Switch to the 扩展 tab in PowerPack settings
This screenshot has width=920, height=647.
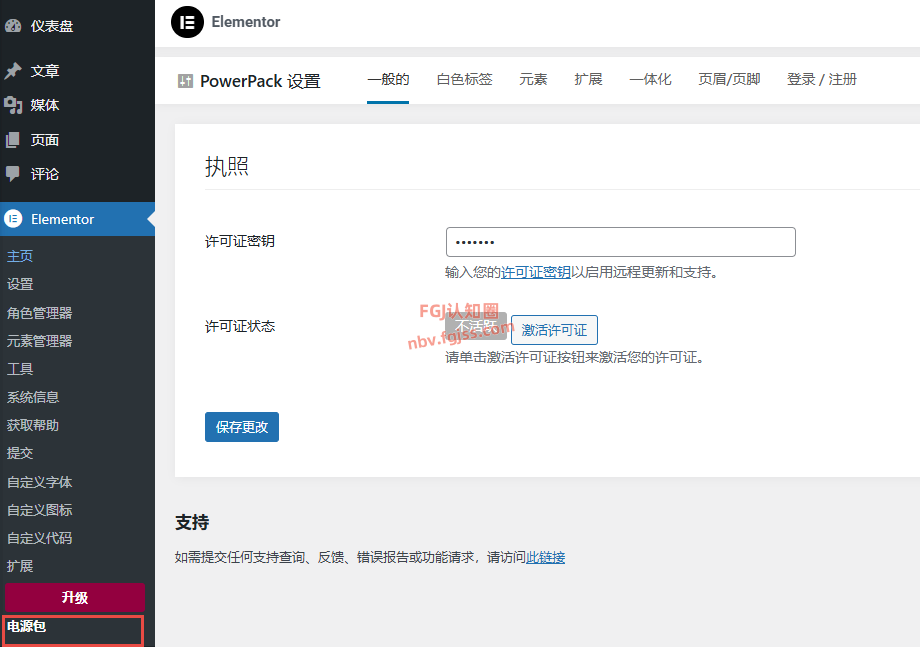coord(588,80)
